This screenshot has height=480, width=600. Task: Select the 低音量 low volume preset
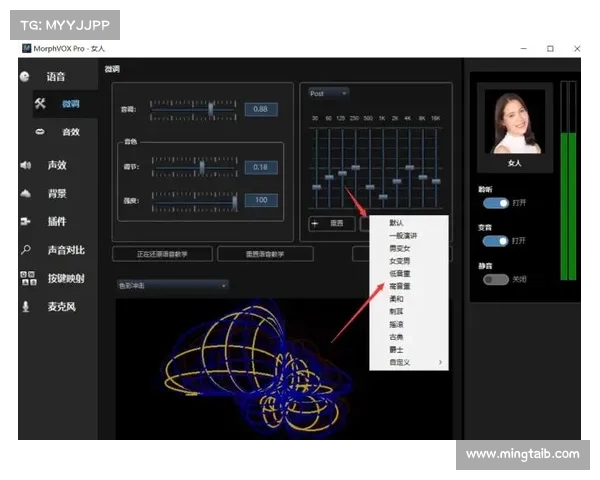click(x=409, y=273)
